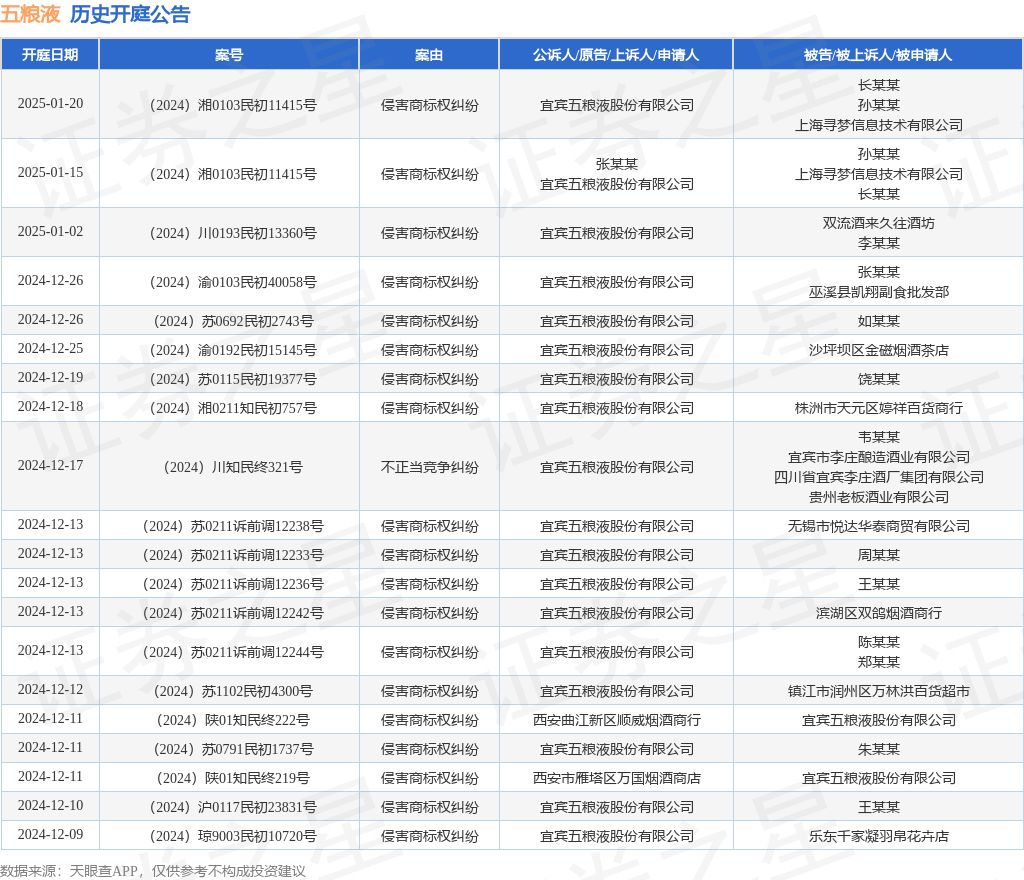Select defendant 沙坪坝区金磁烟酒茶店
1024x880 pixels.
[x=878, y=350]
